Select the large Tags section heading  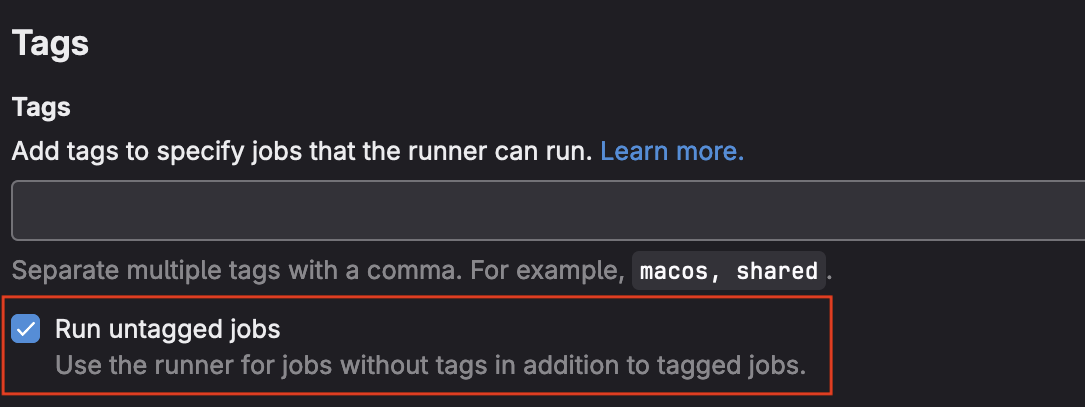click(x=50, y=43)
